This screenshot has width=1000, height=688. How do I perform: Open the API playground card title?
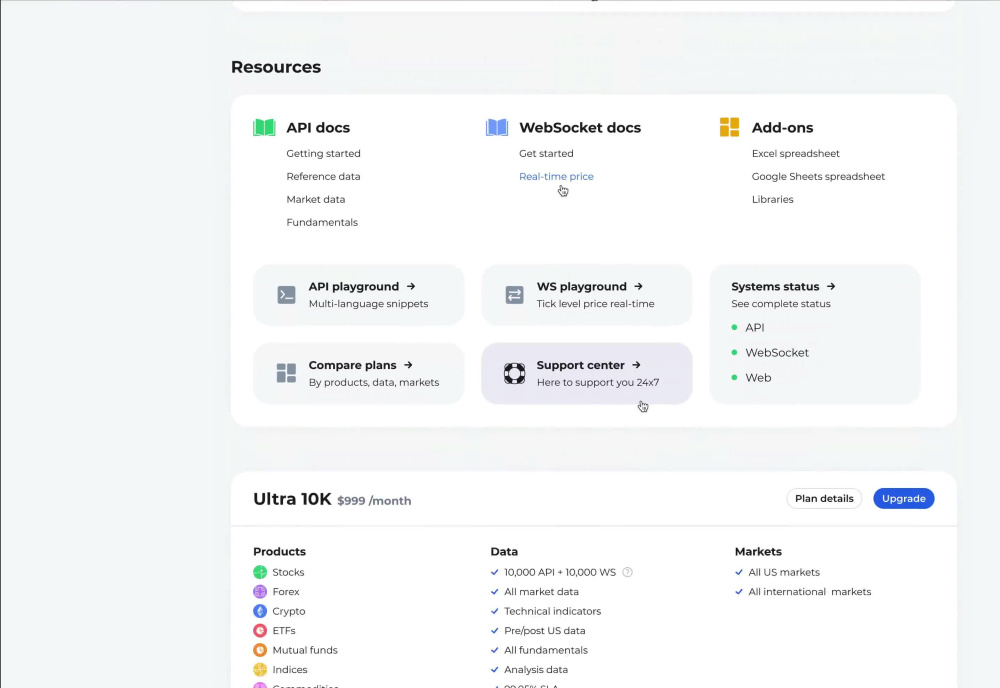(354, 287)
